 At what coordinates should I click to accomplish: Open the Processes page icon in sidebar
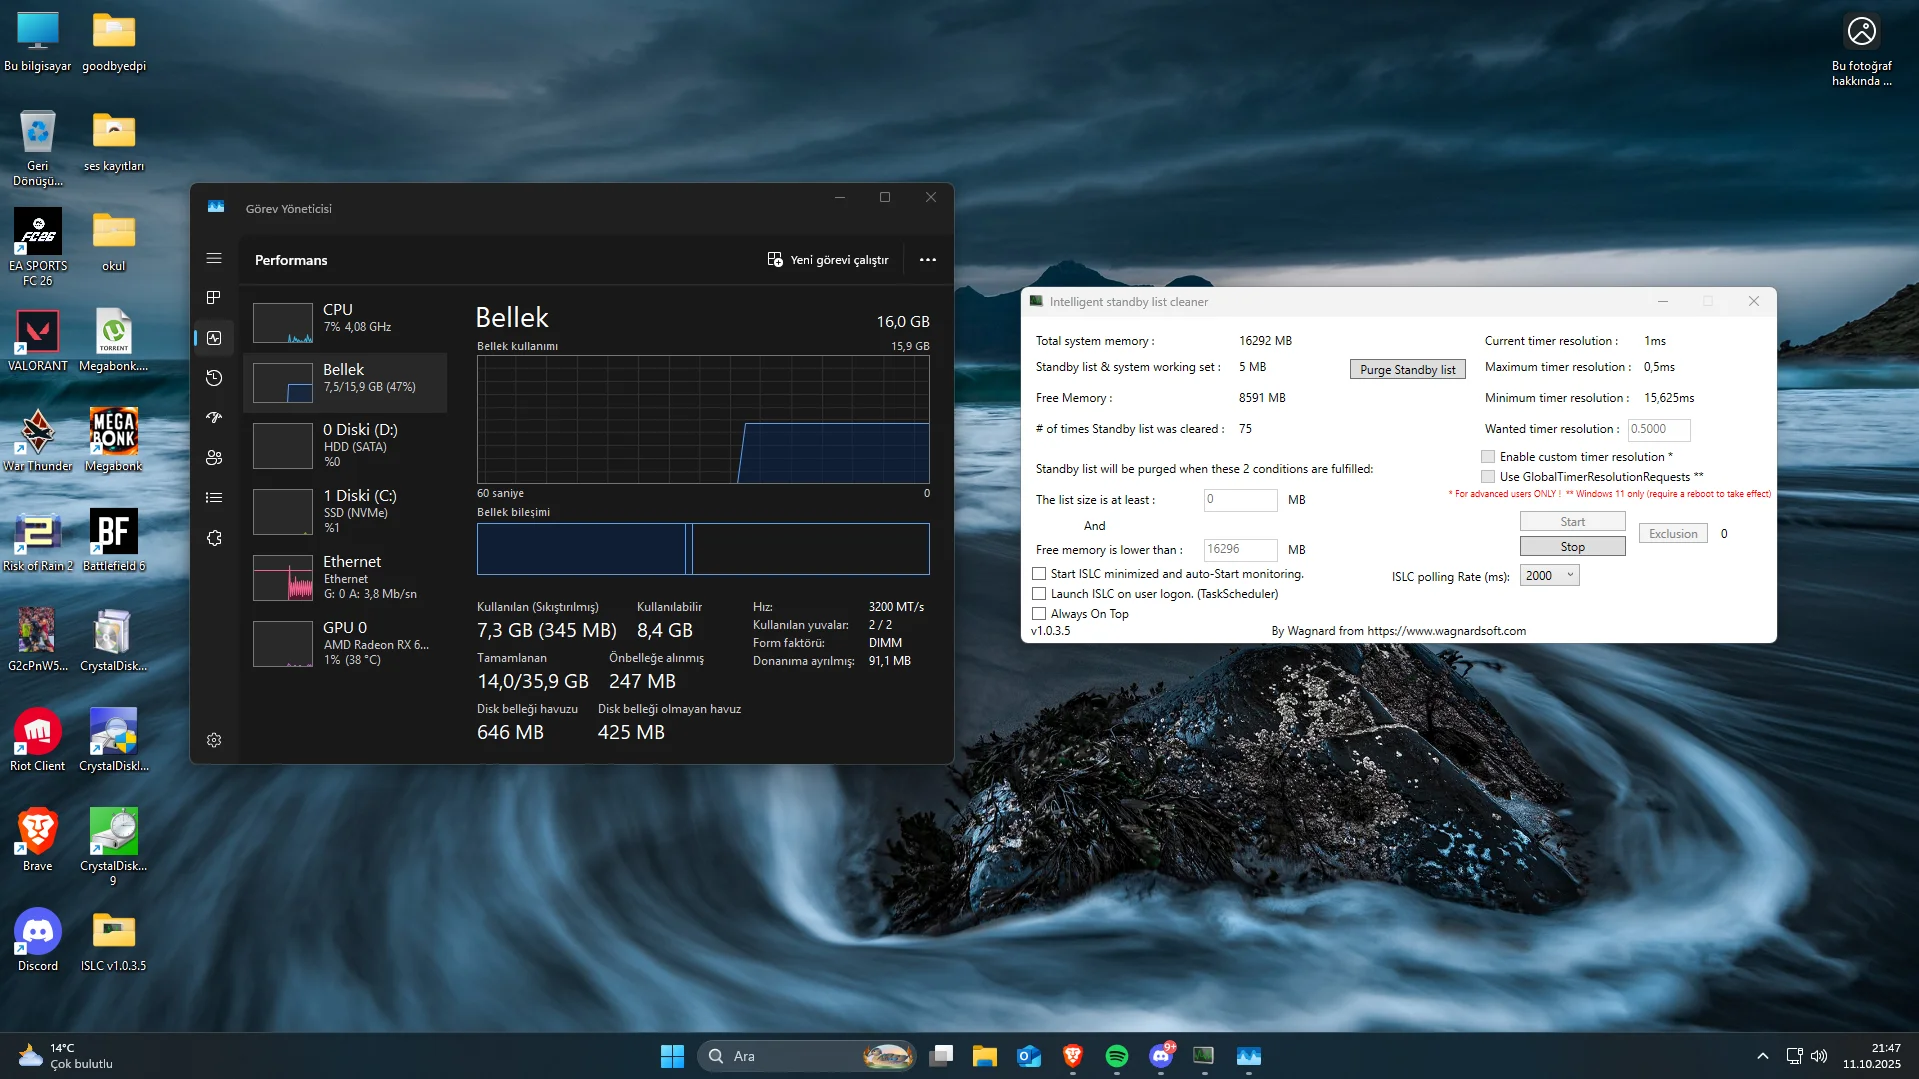(214, 298)
